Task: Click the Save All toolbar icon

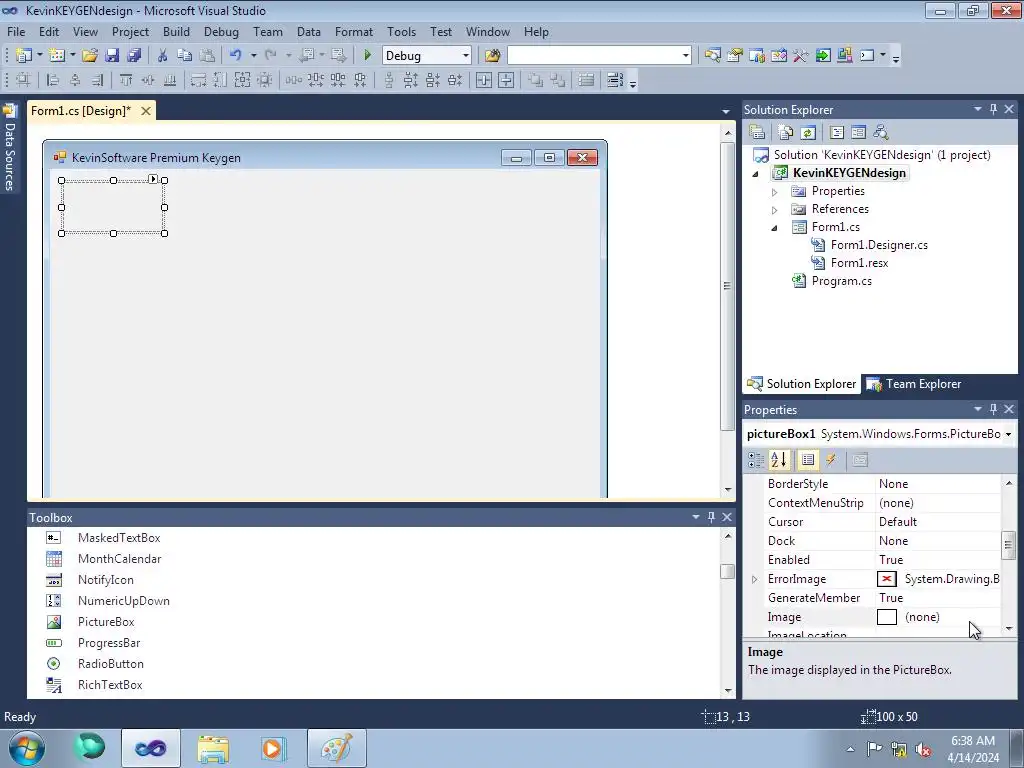Action: [134, 56]
